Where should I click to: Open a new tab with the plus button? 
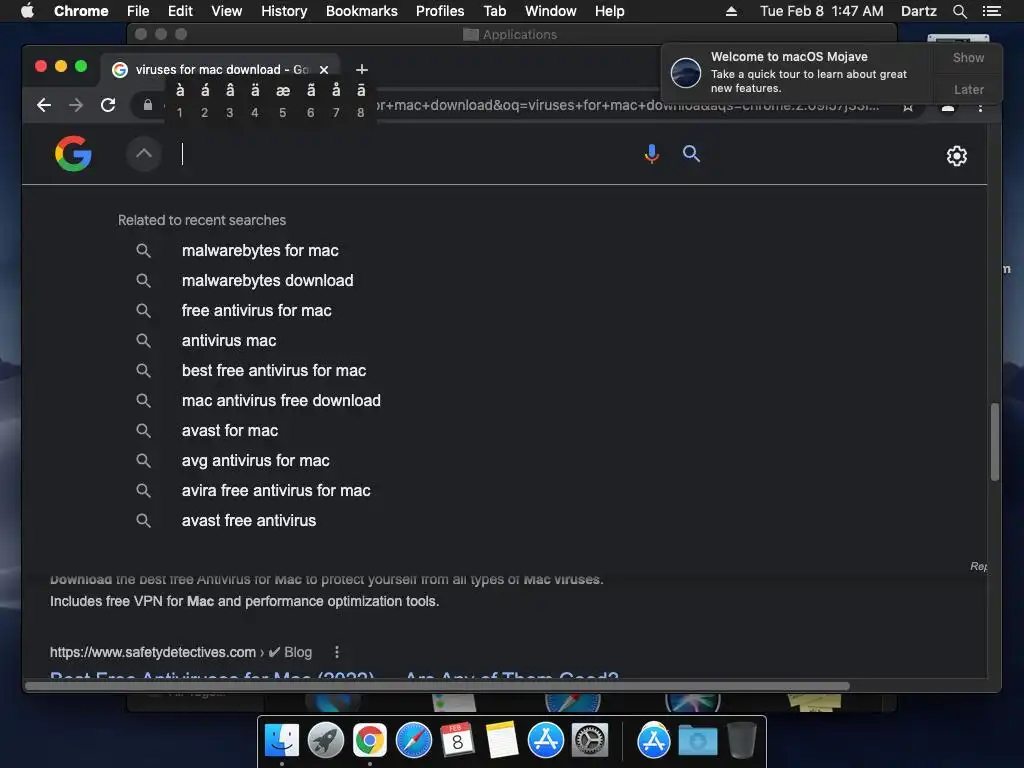tap(361, 69)
